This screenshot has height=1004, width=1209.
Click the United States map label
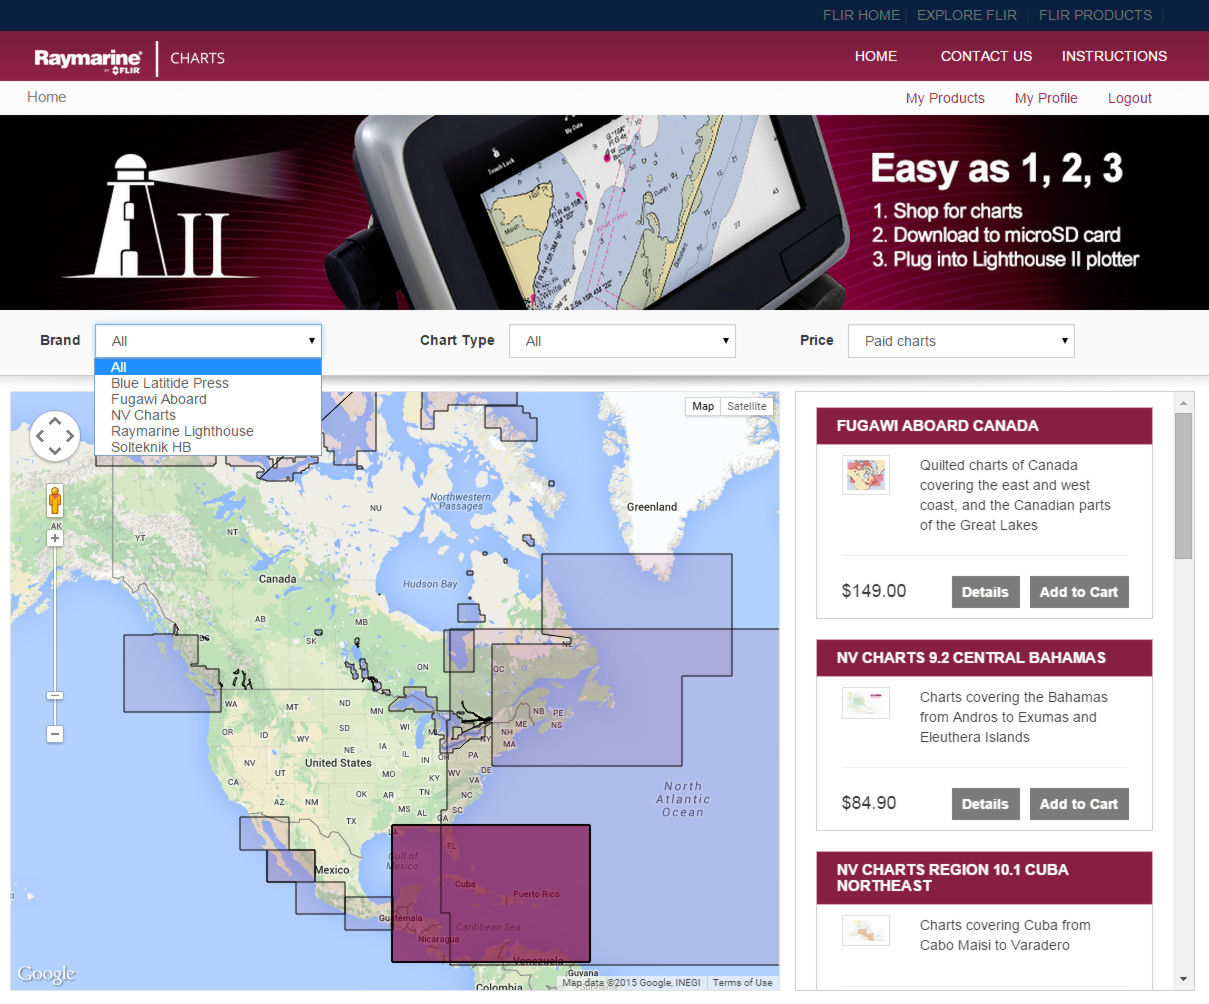click(x=338, y=763)
